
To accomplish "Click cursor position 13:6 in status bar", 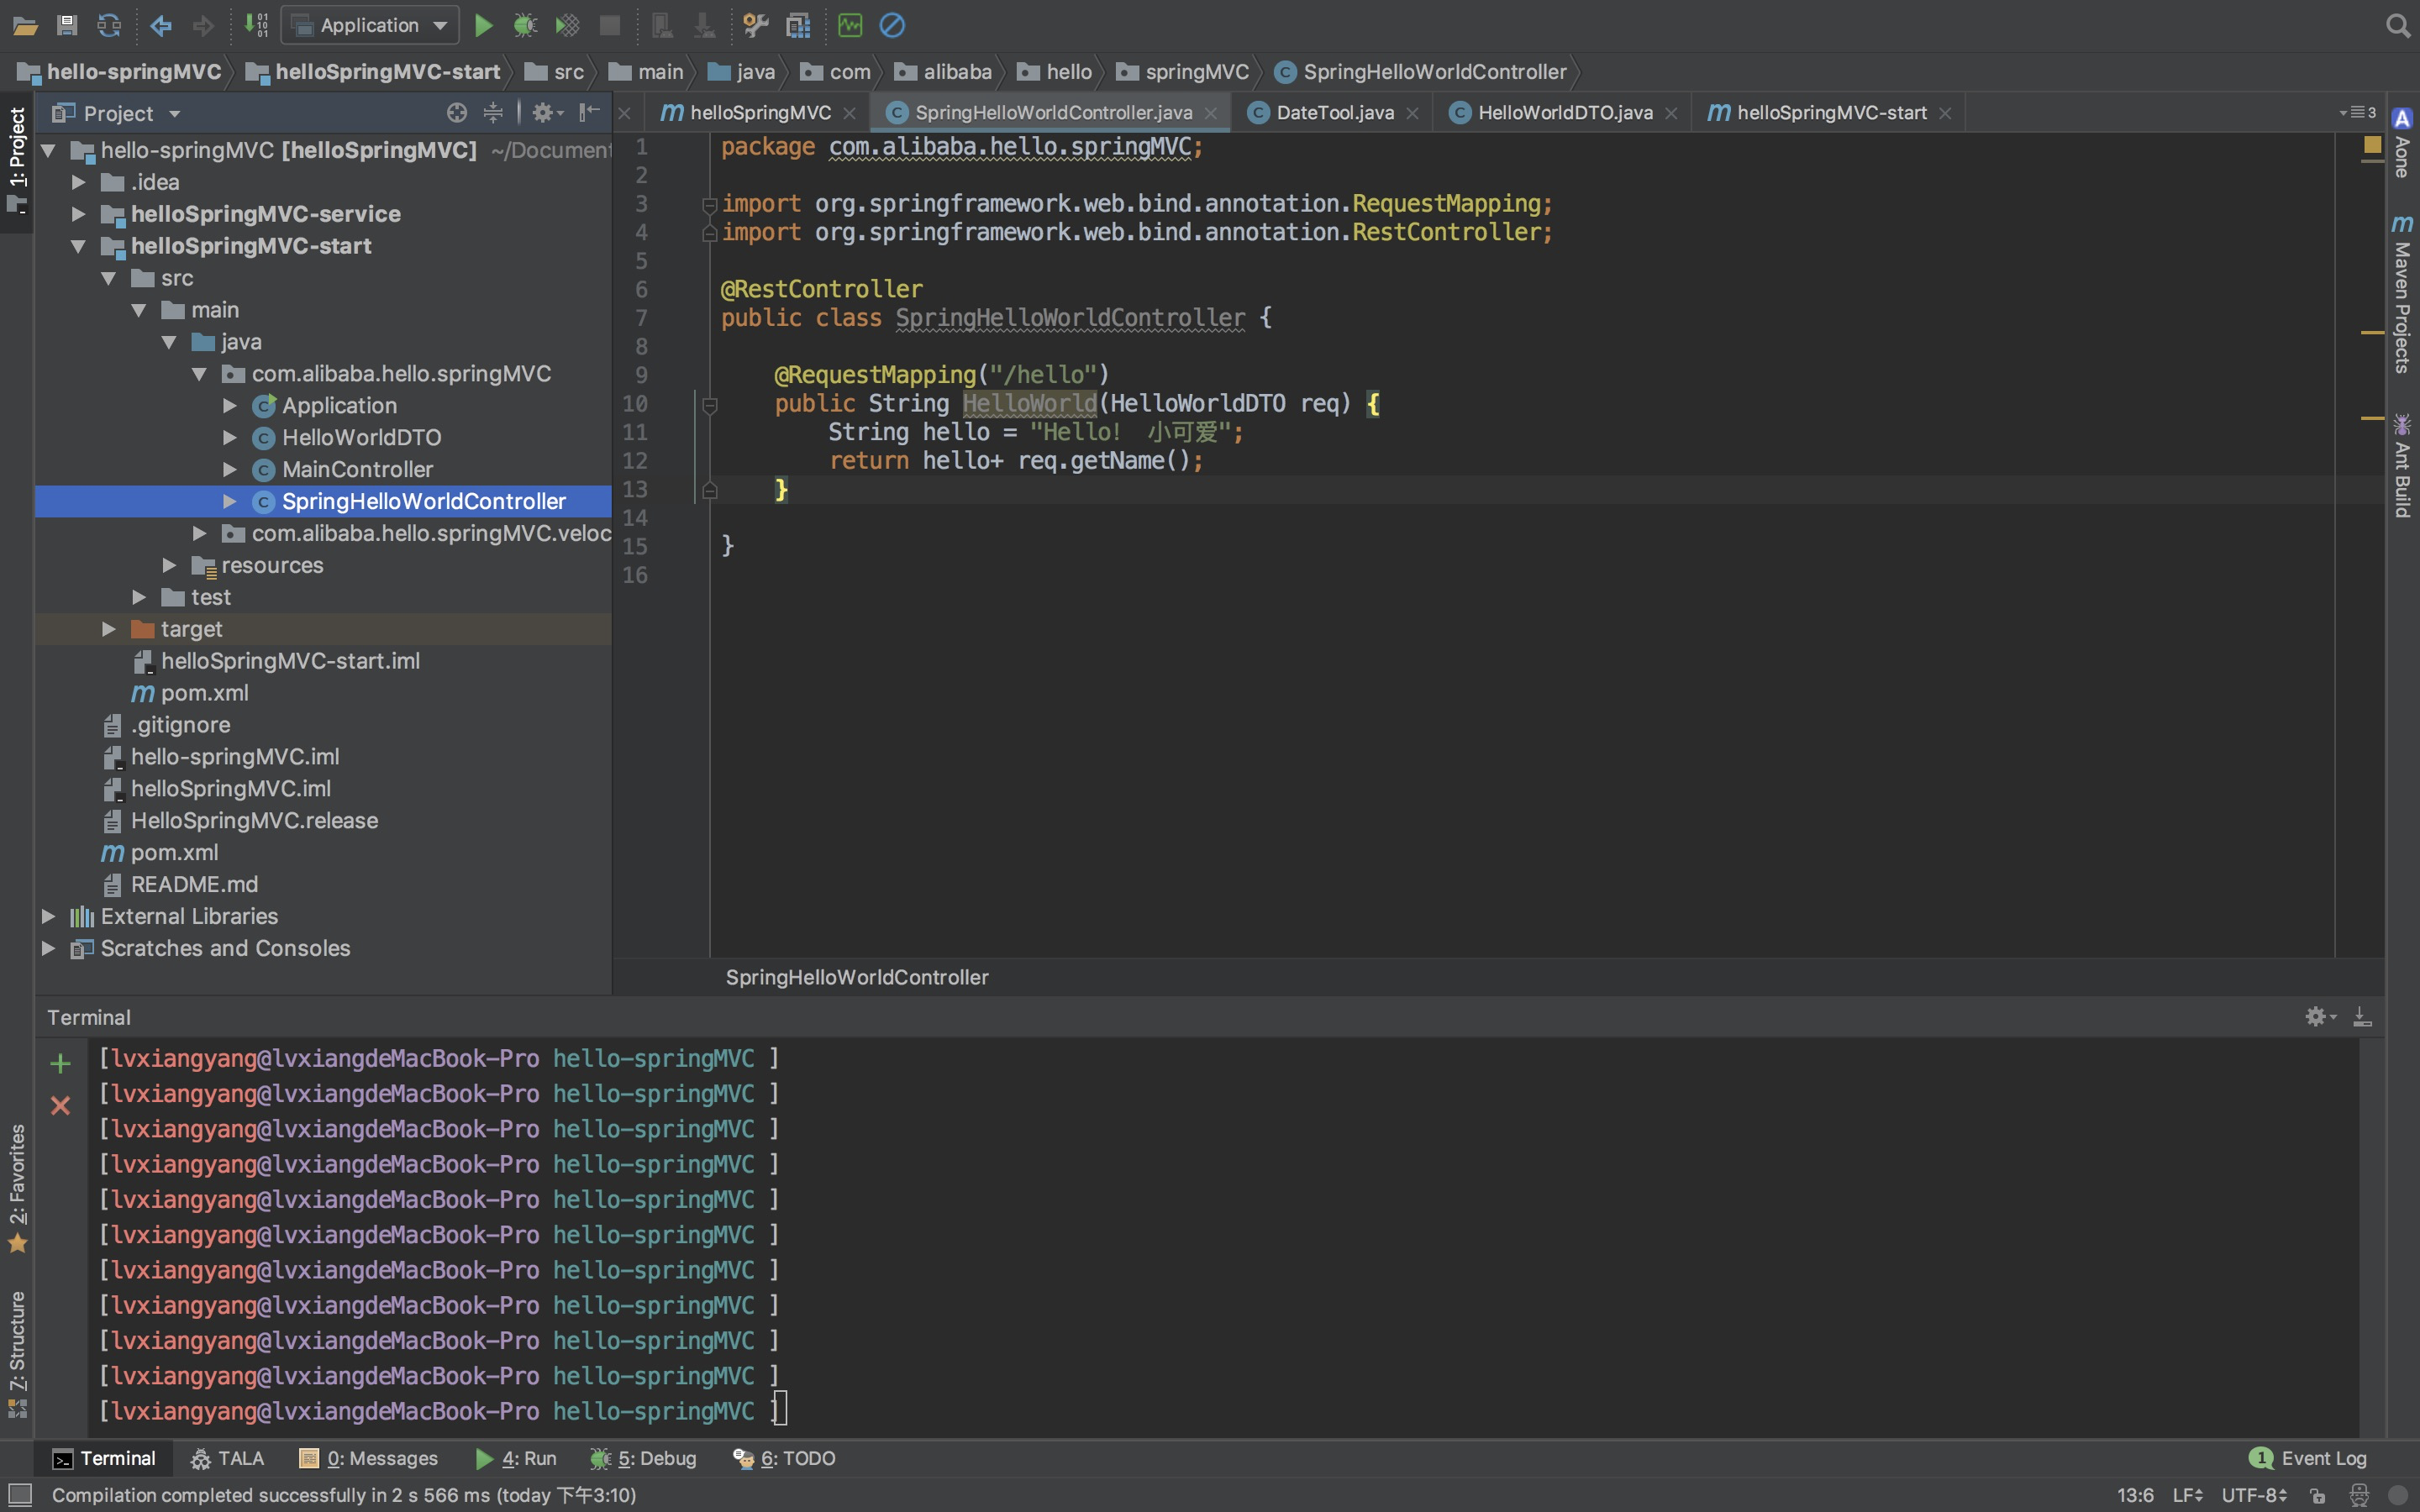I will tap(2135, 1496).
